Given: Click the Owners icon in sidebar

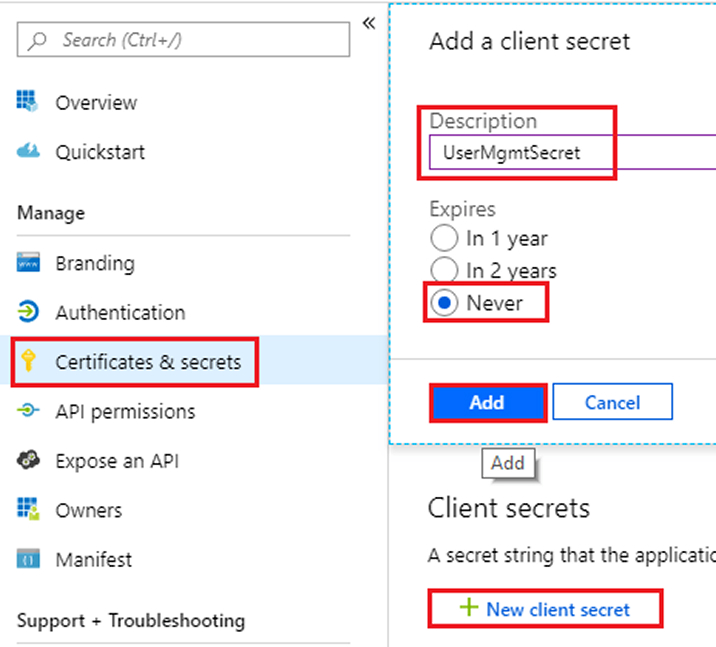Looking at the screenshot, I should tap(28, 509).
